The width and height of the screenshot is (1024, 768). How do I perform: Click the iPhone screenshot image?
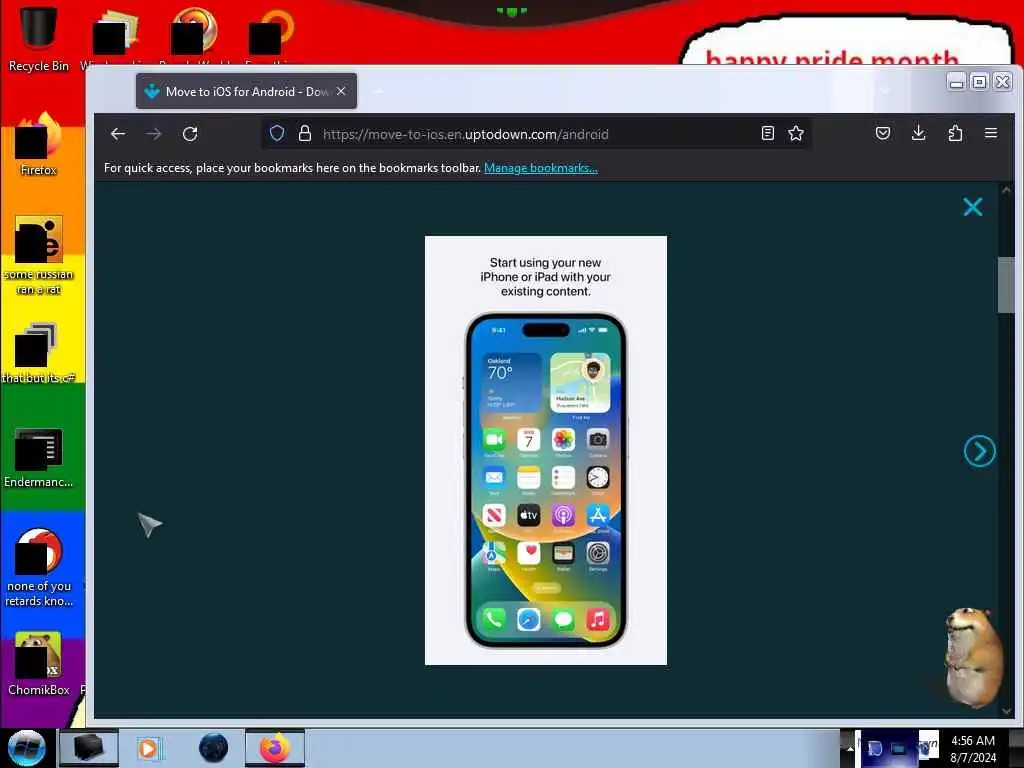click(546, 451)
